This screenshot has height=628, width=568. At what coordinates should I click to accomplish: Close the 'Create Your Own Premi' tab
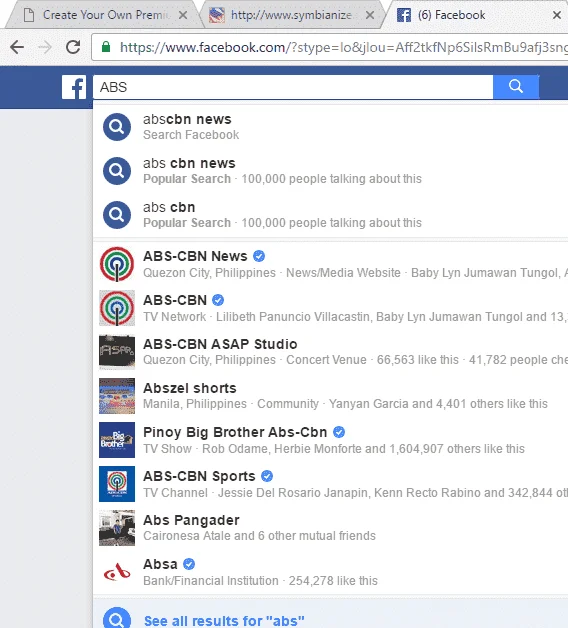183,15
